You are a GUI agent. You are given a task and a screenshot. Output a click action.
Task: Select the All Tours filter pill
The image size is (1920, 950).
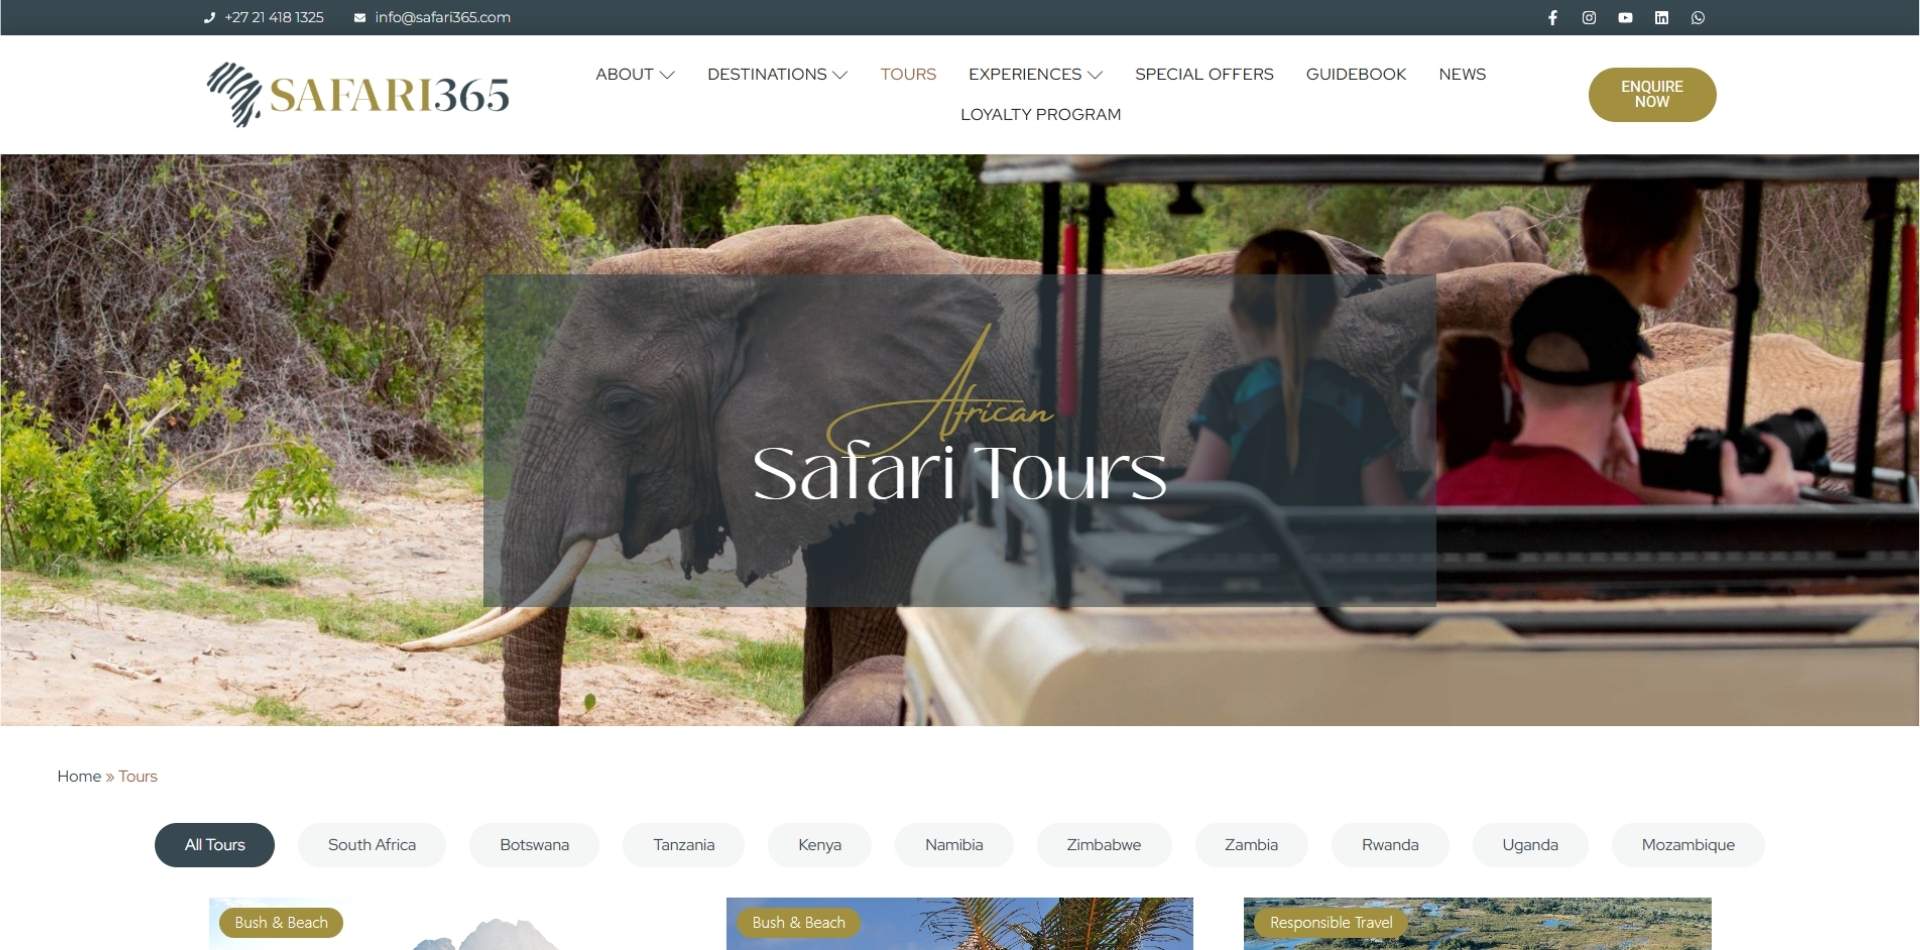click(x=214, y=844)
